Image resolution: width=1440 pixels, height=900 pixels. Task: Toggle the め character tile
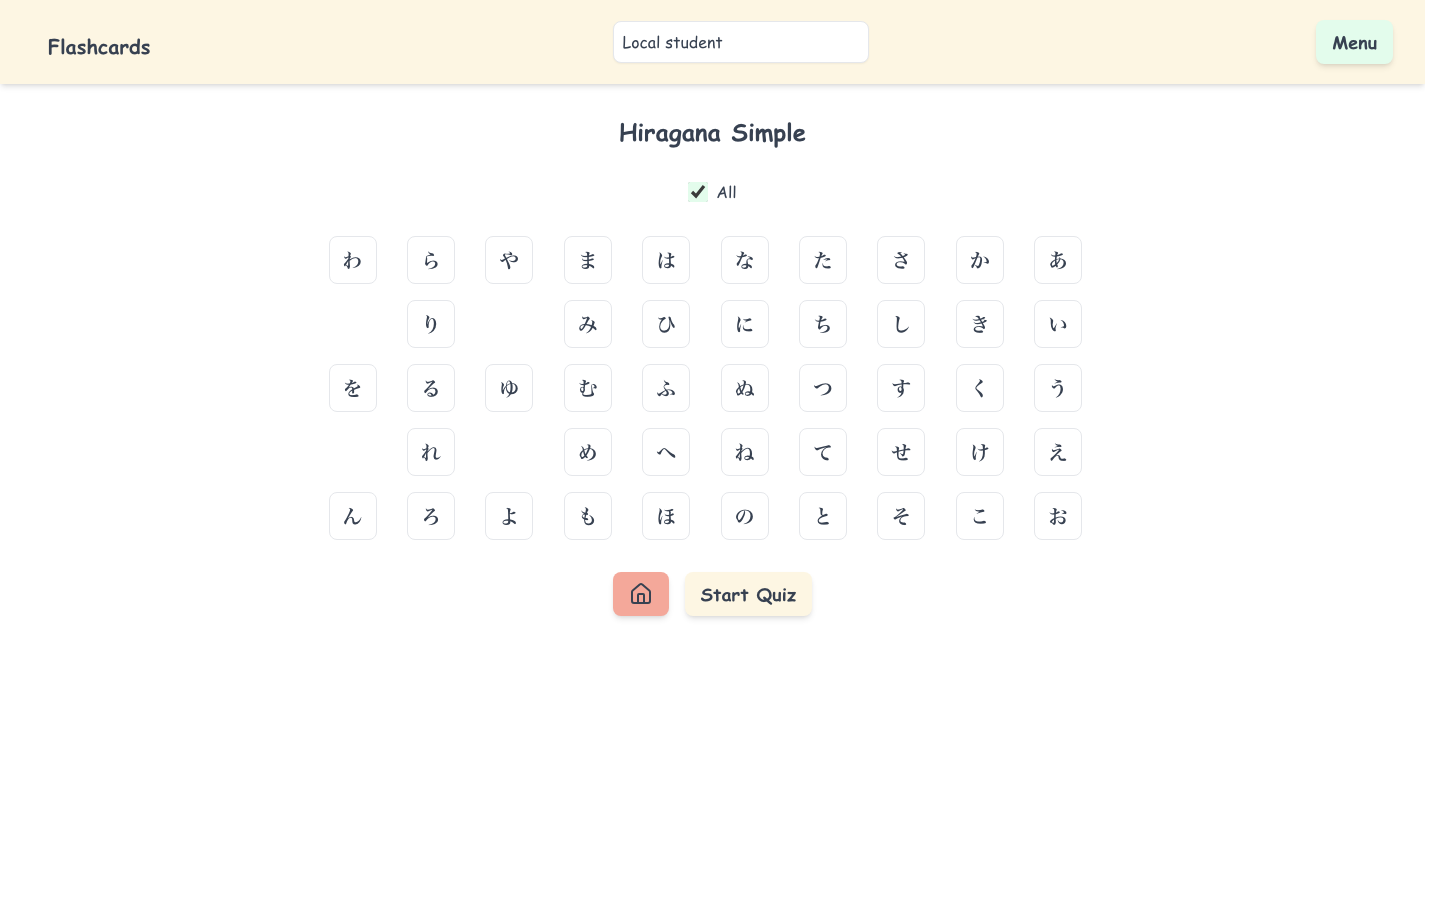(588, 452)
